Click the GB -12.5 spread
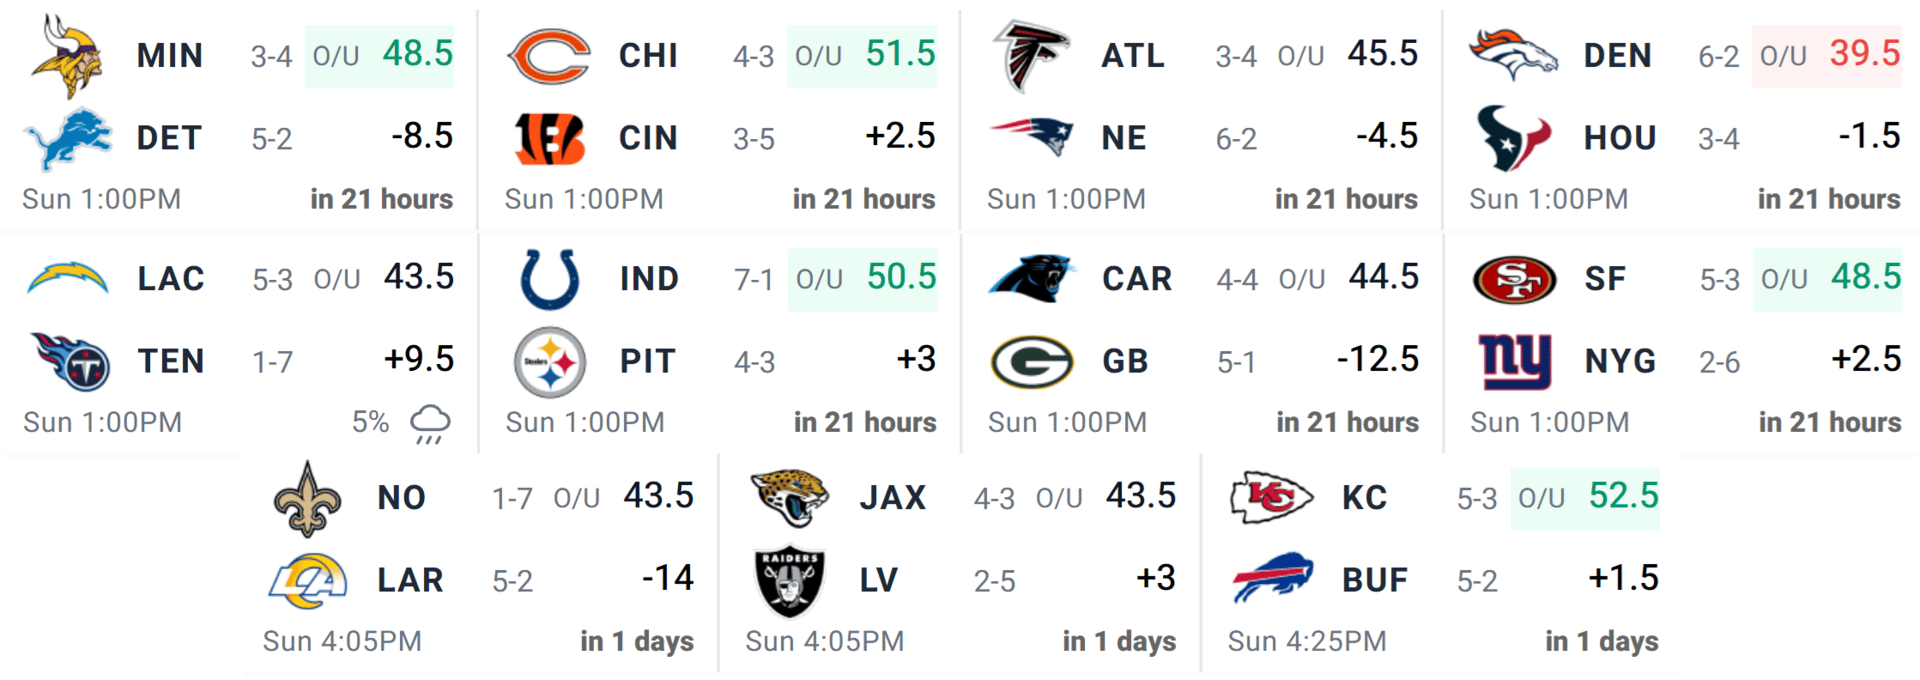 tap(1378, 359)
